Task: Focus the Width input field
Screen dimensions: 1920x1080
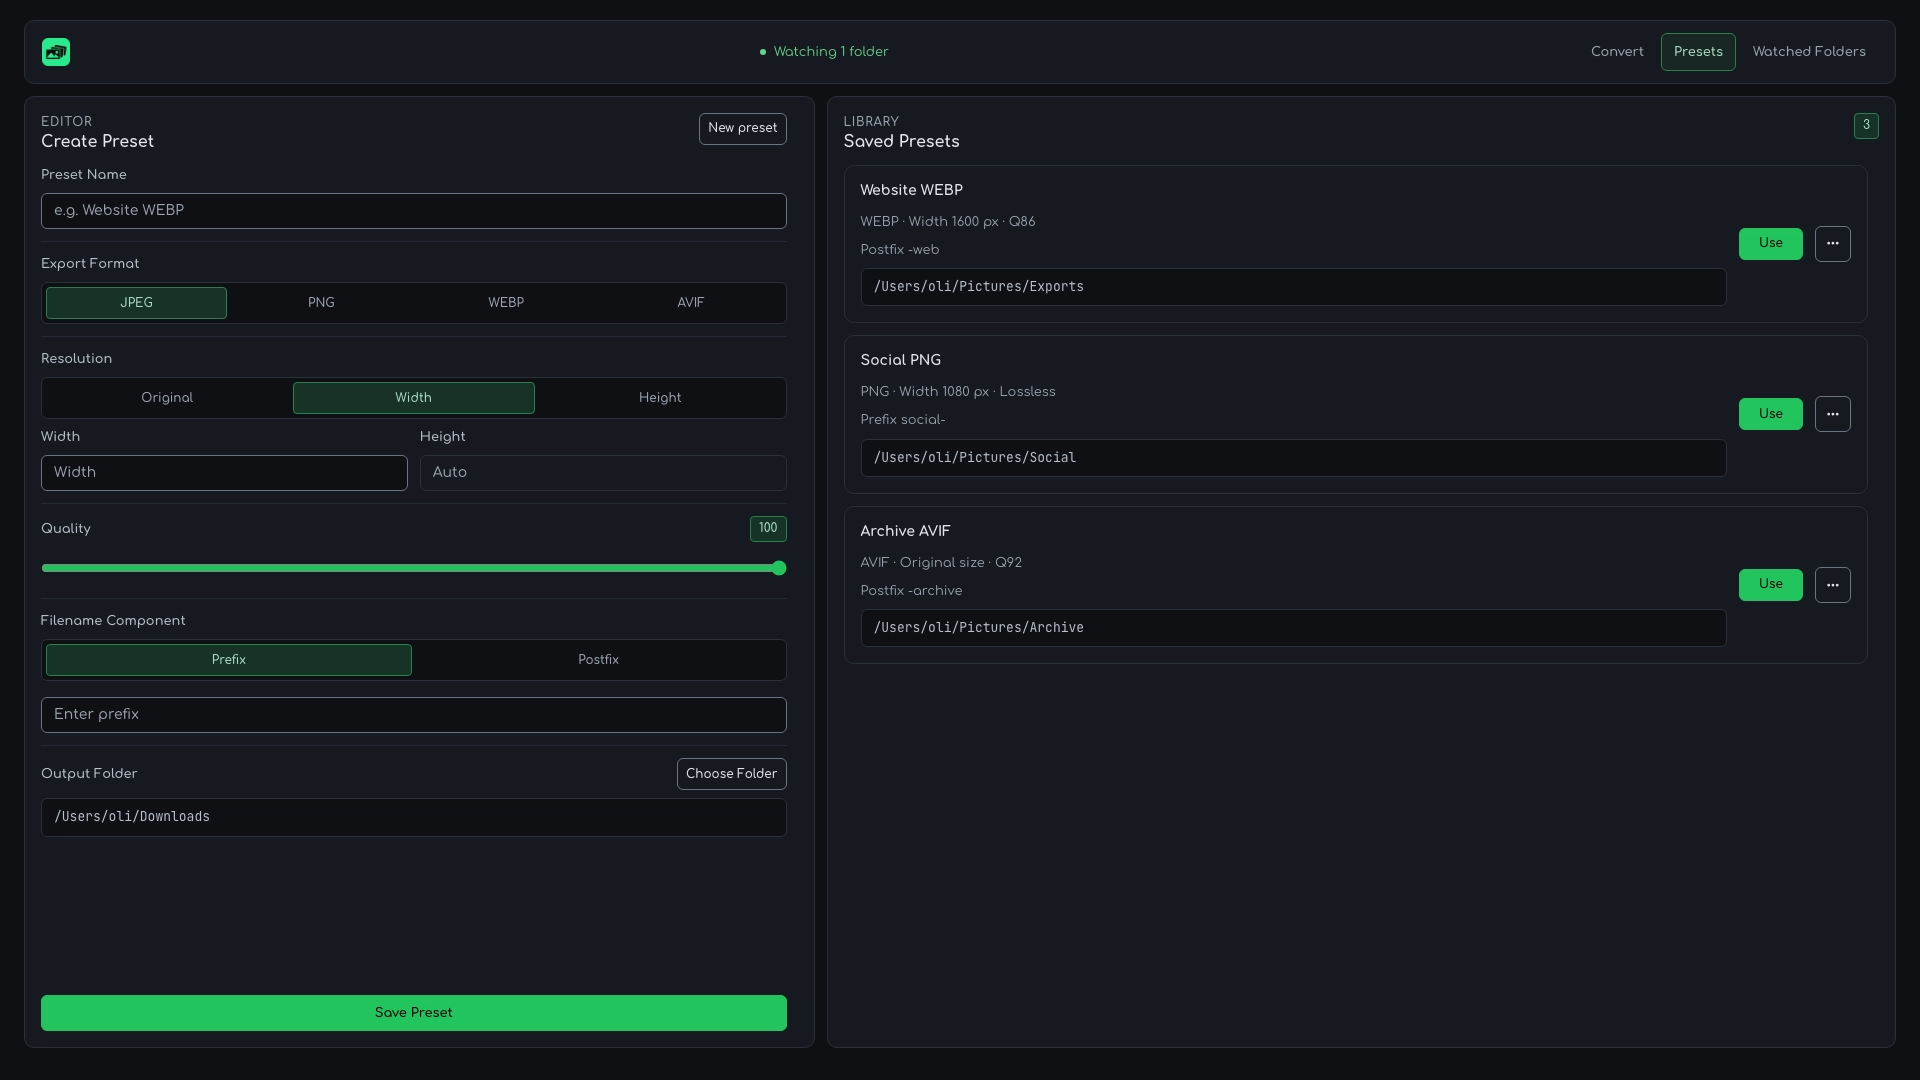Action: click(x=224, y=473)
